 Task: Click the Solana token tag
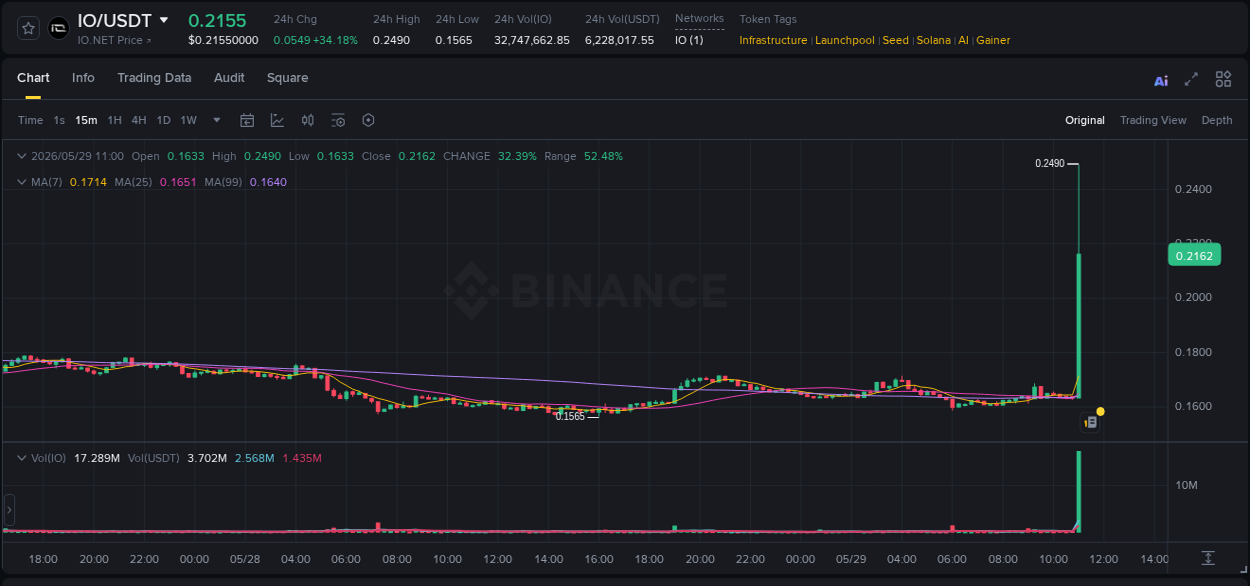pyautogui.click(x=934, y=40)
